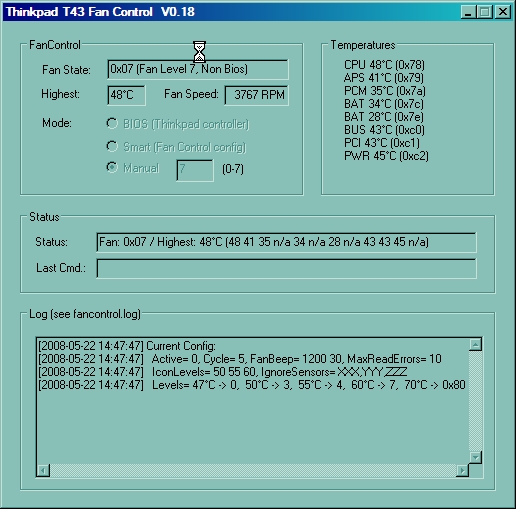Click the log vertical scrollbar track
The image size is (516, 509).
(x=475, y=401)
